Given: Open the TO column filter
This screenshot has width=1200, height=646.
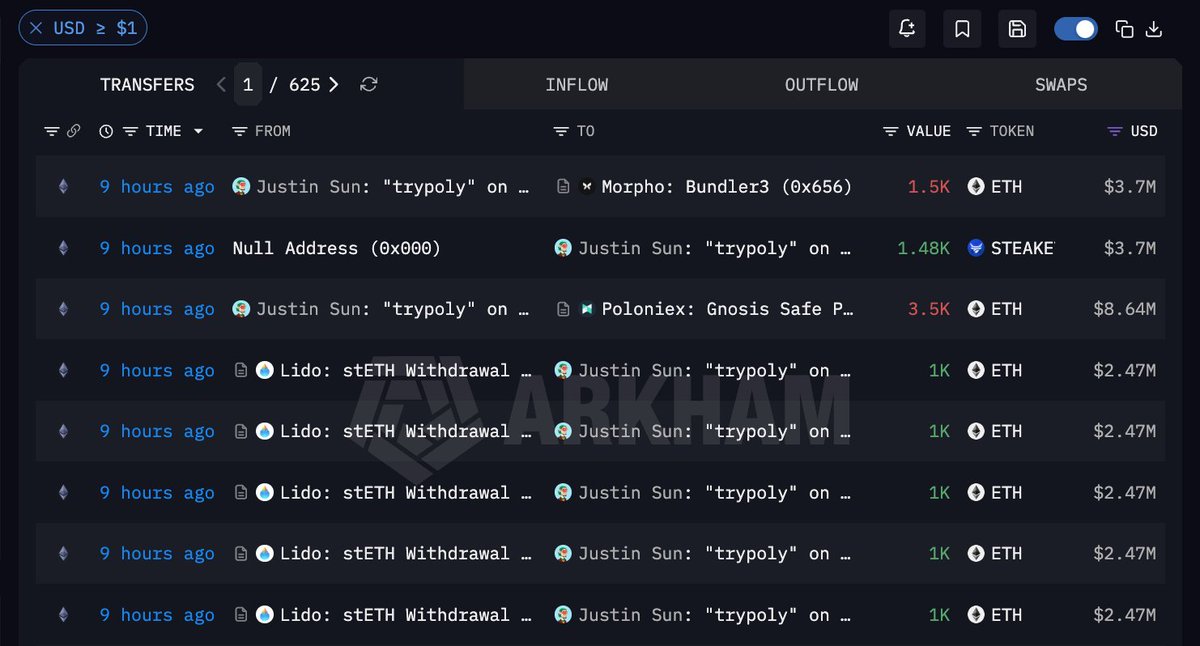Looking at the screenshot, I should [561, 131].
